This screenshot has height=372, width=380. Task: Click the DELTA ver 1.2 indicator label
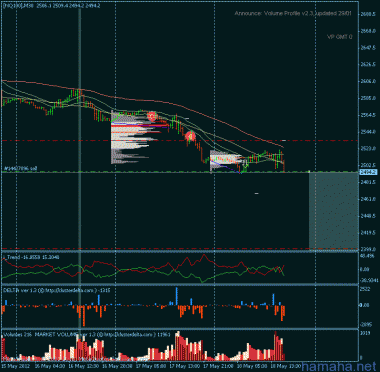pos(56,290)
